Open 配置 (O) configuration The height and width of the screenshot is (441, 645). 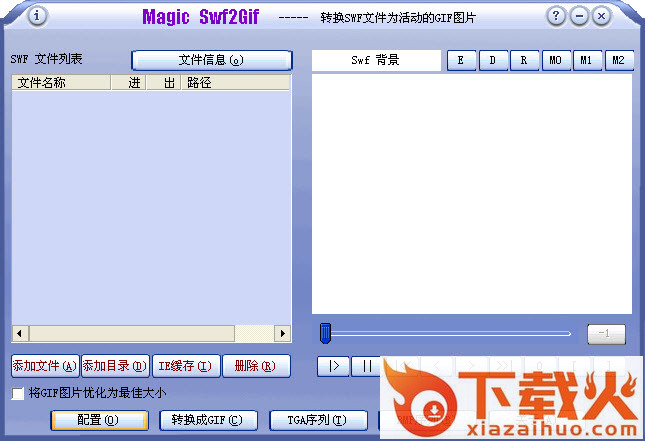(100, 420)
